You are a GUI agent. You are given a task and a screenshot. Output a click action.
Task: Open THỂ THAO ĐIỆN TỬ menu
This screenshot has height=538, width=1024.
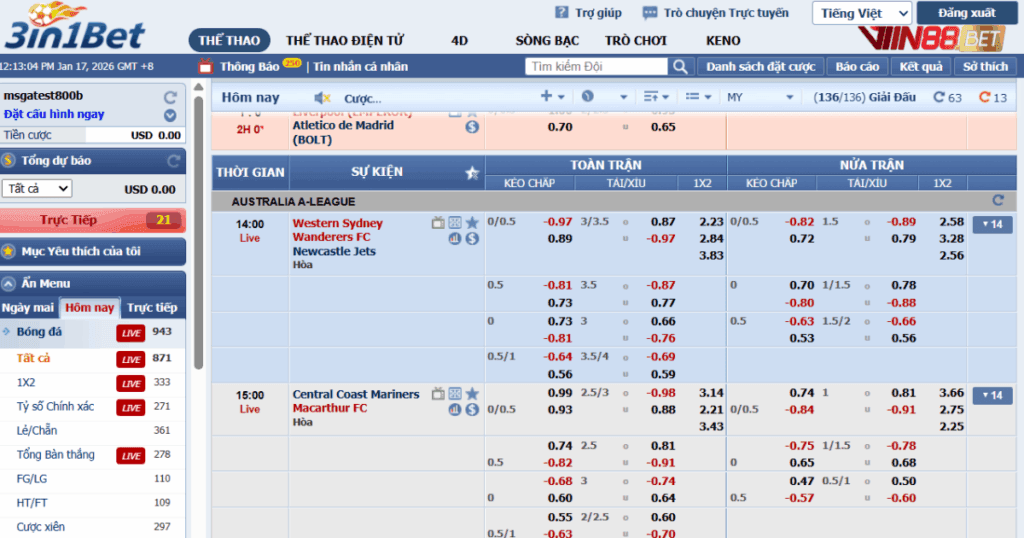coord(345,40)
